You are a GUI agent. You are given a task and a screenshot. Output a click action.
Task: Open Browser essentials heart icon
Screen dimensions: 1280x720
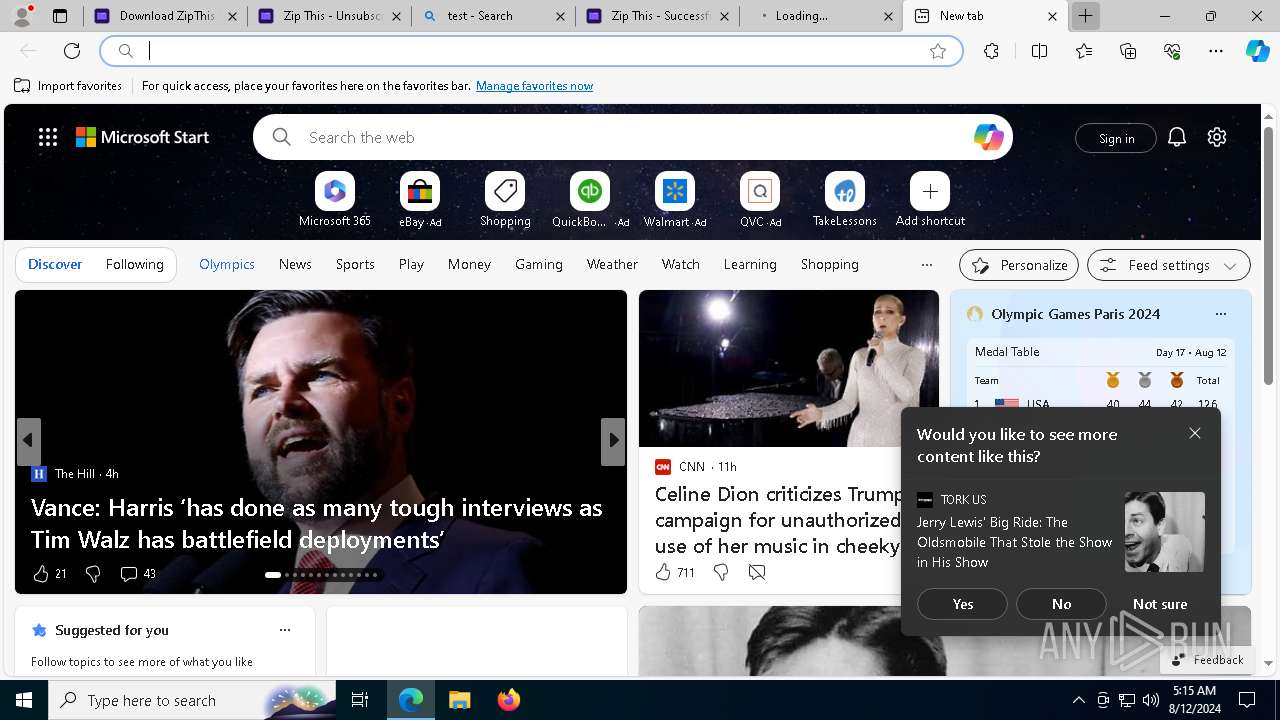tap(1172, 51)
